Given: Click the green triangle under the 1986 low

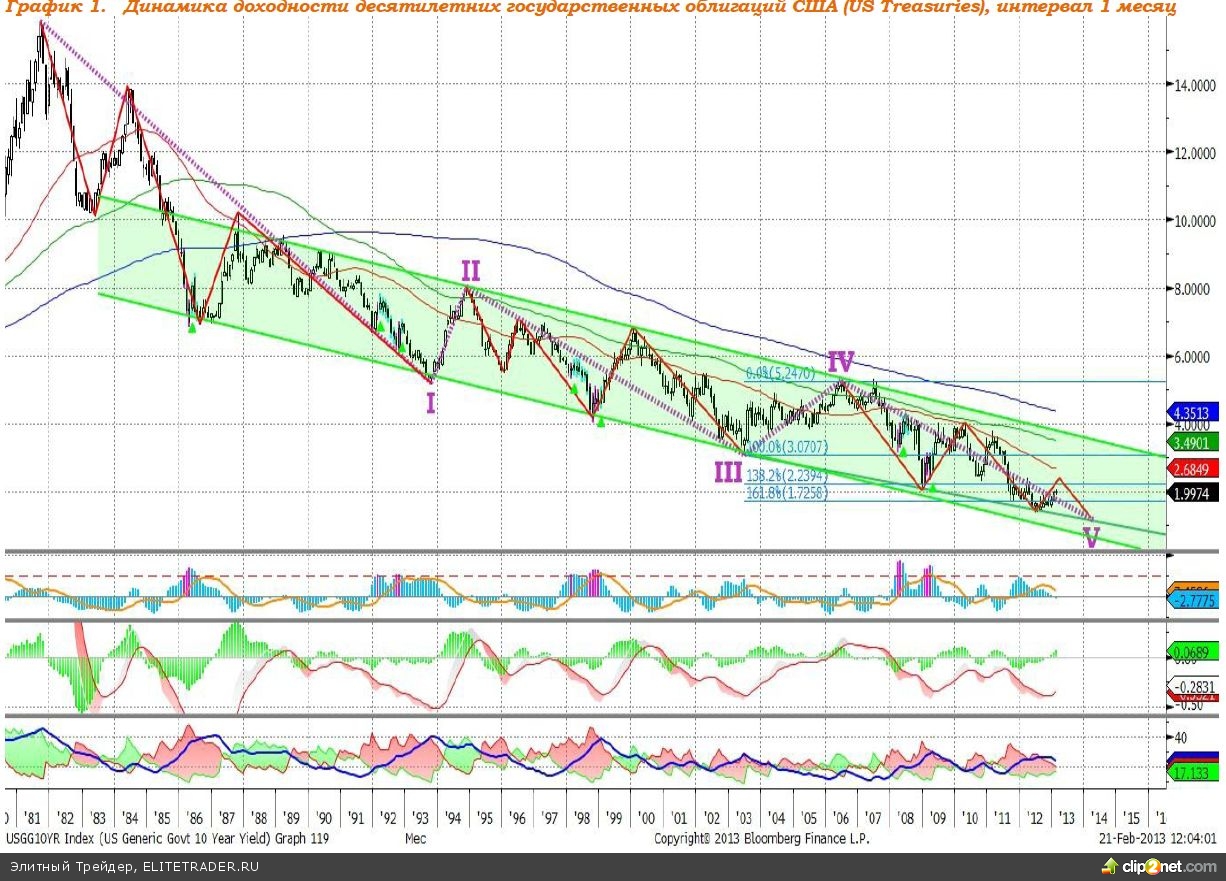Looking at the screenshot, I should tap(192, 327).
